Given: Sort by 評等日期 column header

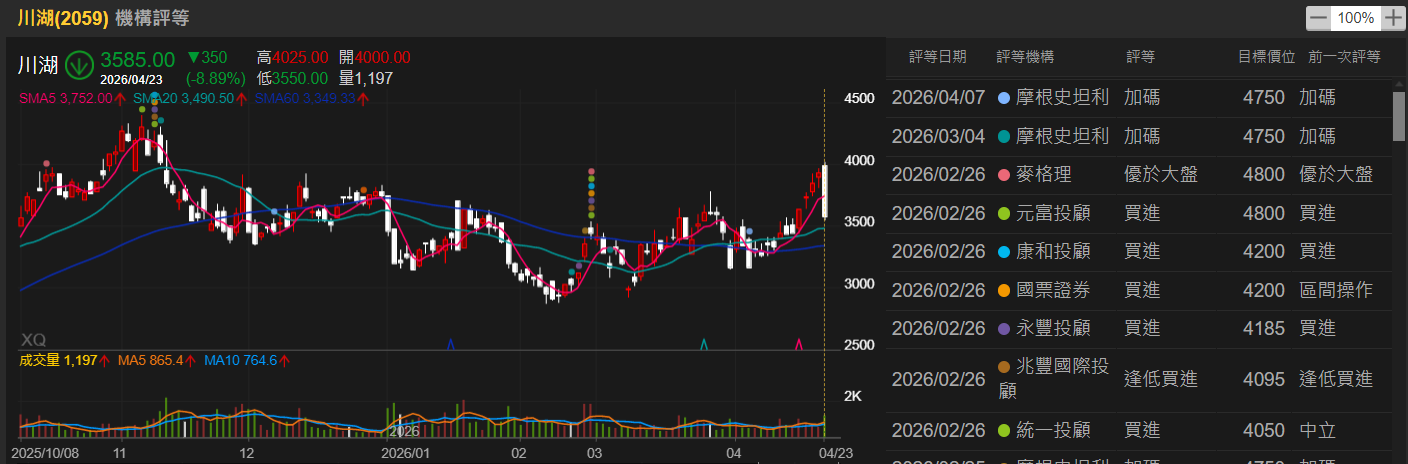Looking at the screenshot, I should [x=937, y=57].
